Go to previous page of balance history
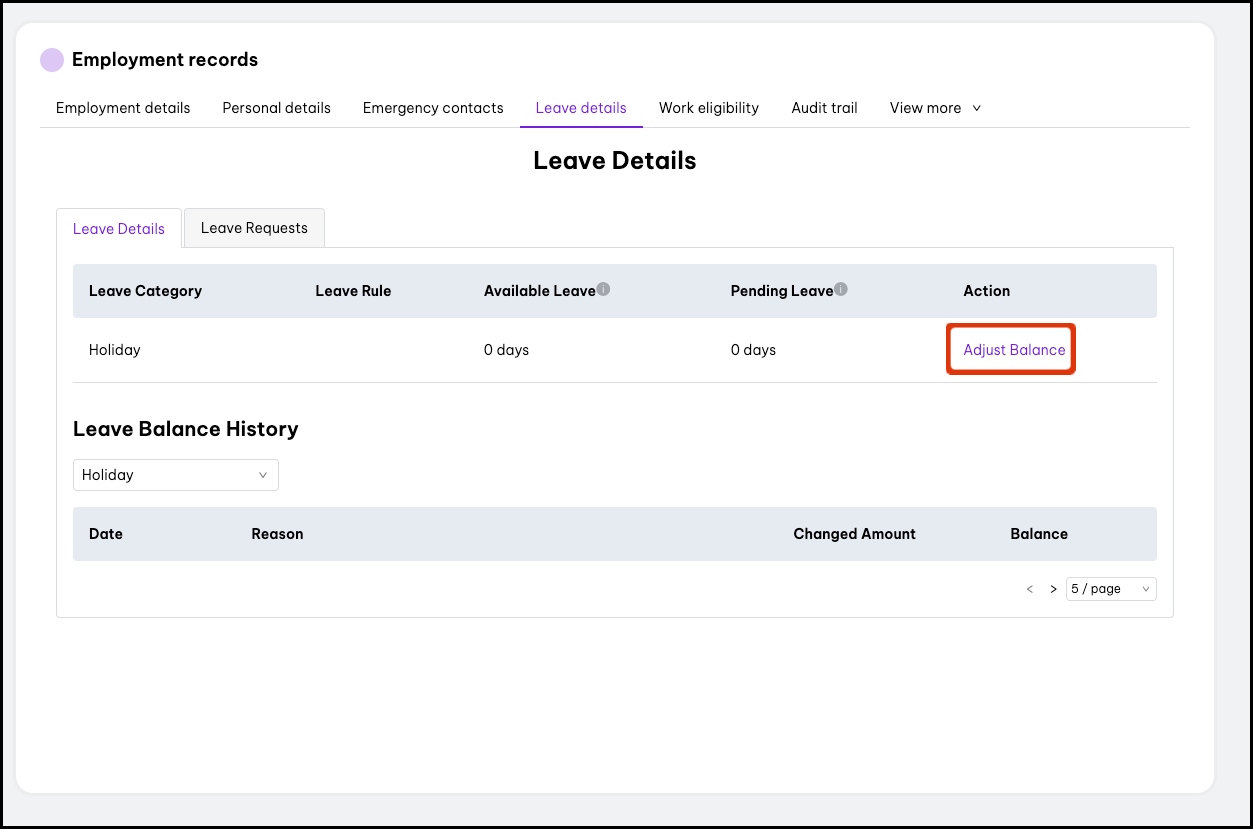 pyautogui.click(x=1030, y=589)
